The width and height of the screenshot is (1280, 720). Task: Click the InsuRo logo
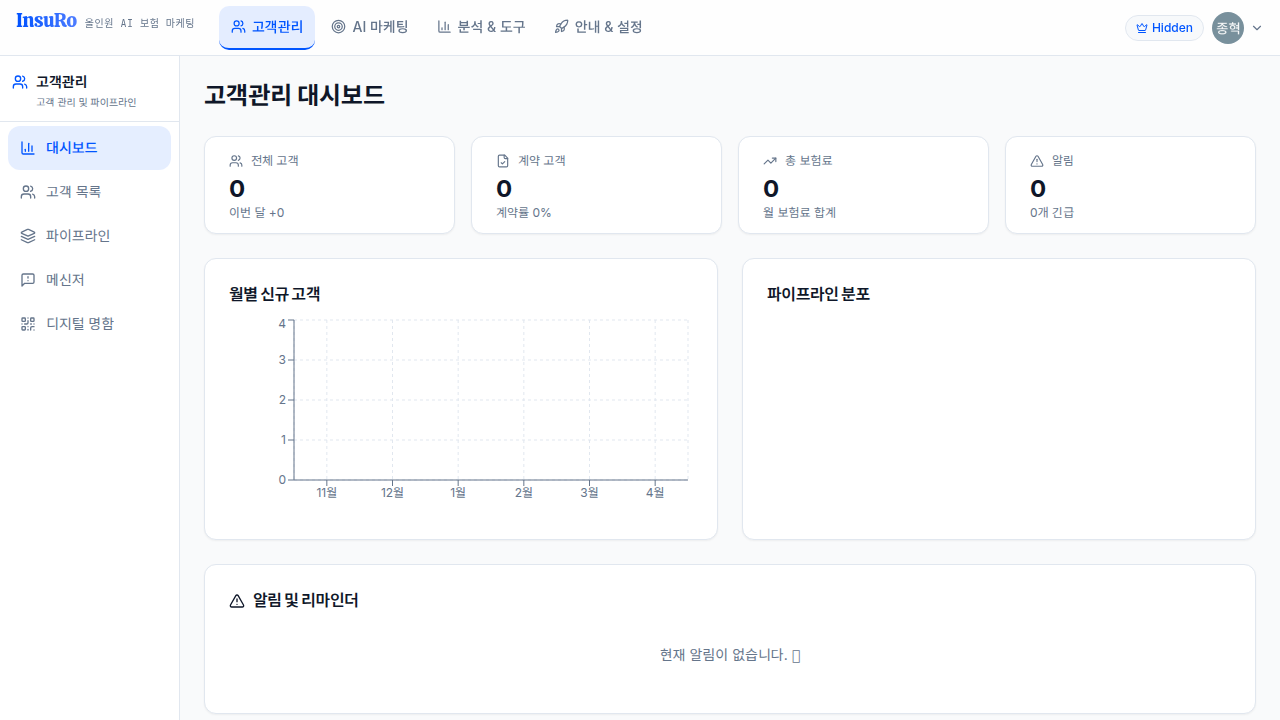click(x=47, y=21)
